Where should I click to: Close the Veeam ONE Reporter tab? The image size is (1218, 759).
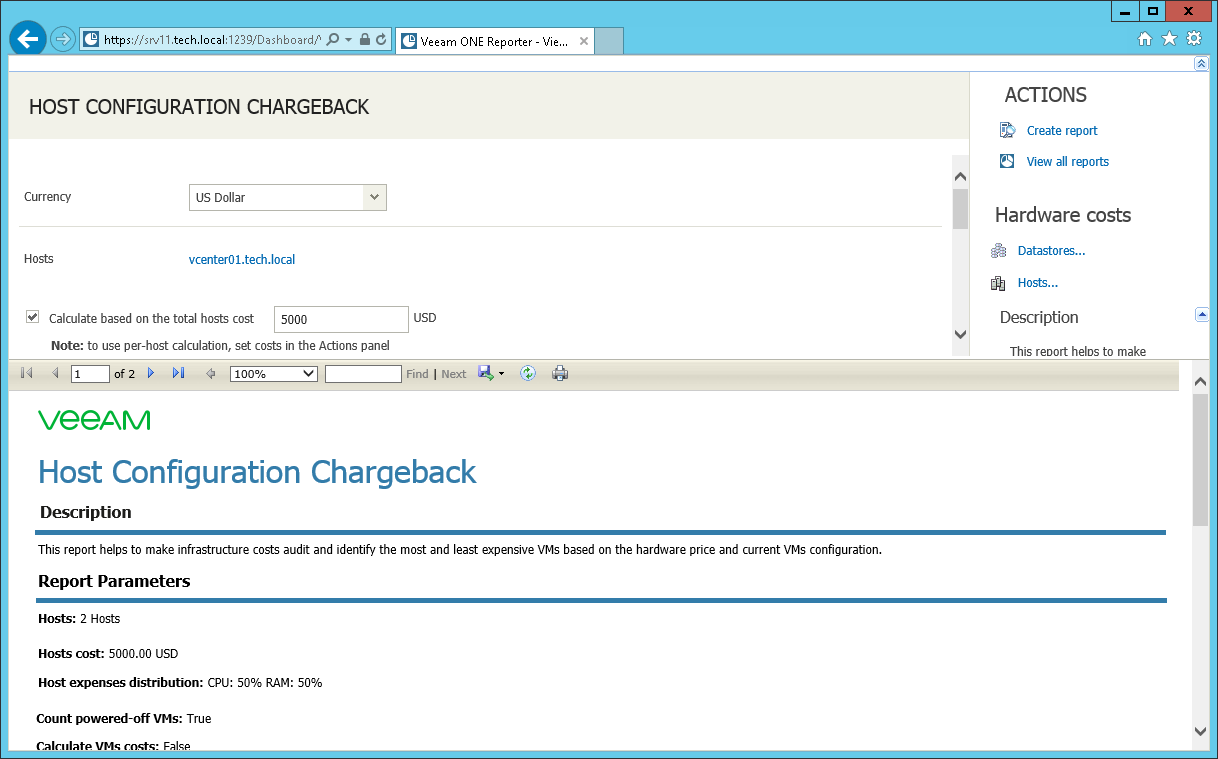click(x=582, y=41)
